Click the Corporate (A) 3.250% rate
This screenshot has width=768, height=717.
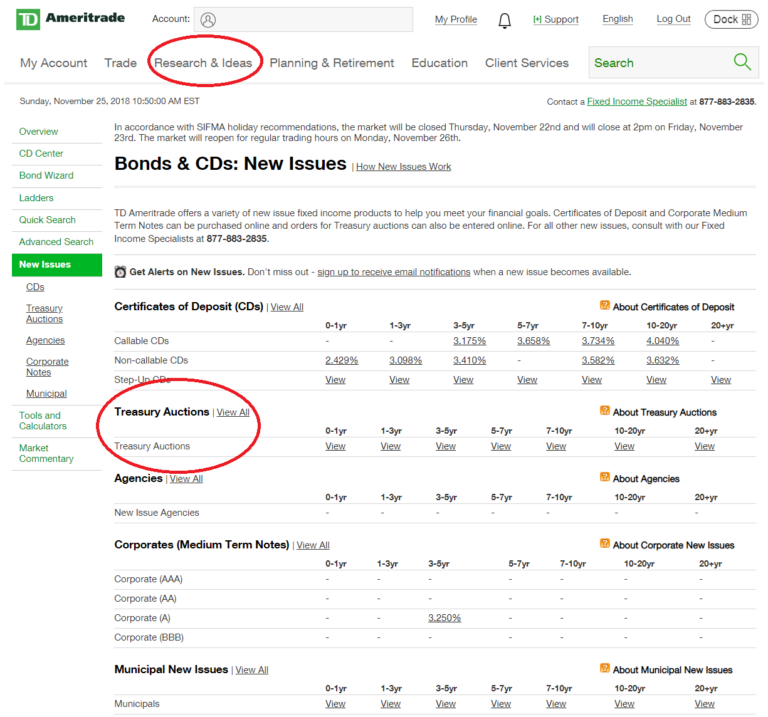(444, 618)
